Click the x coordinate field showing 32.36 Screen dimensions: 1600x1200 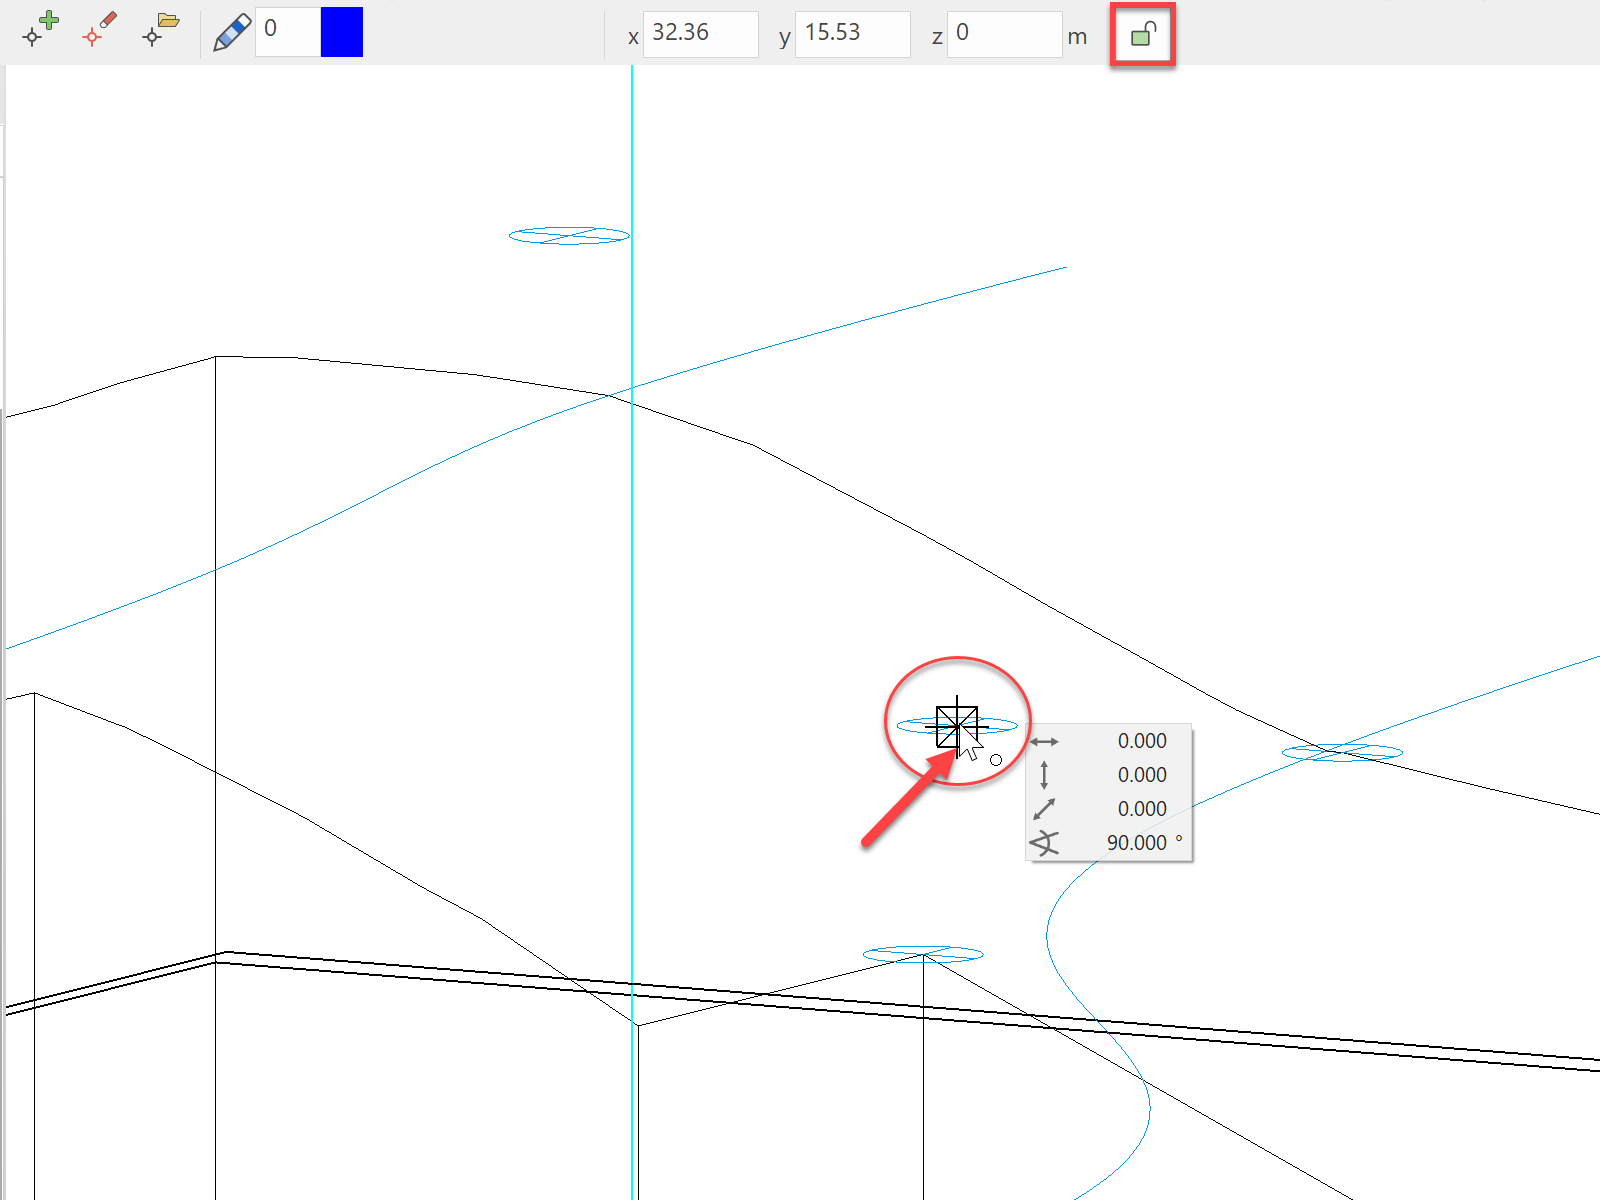(699, 34)
